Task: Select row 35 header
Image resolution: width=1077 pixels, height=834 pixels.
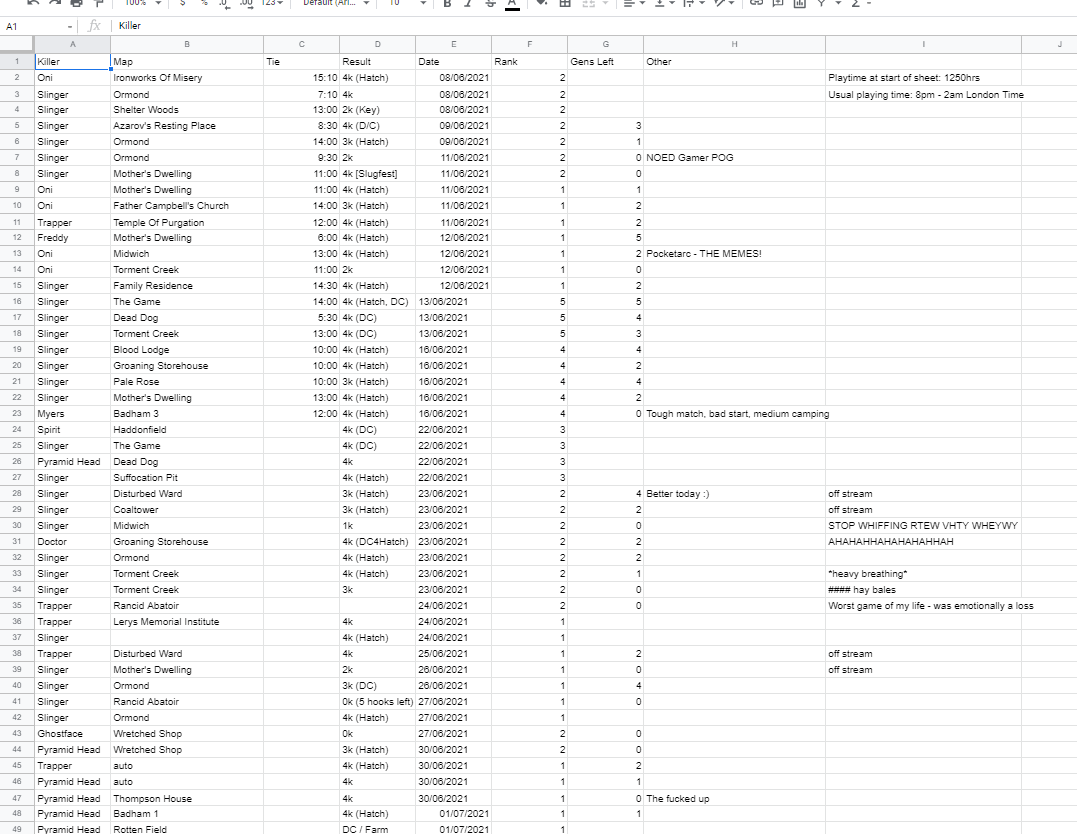Action: (x=16, y=605)
